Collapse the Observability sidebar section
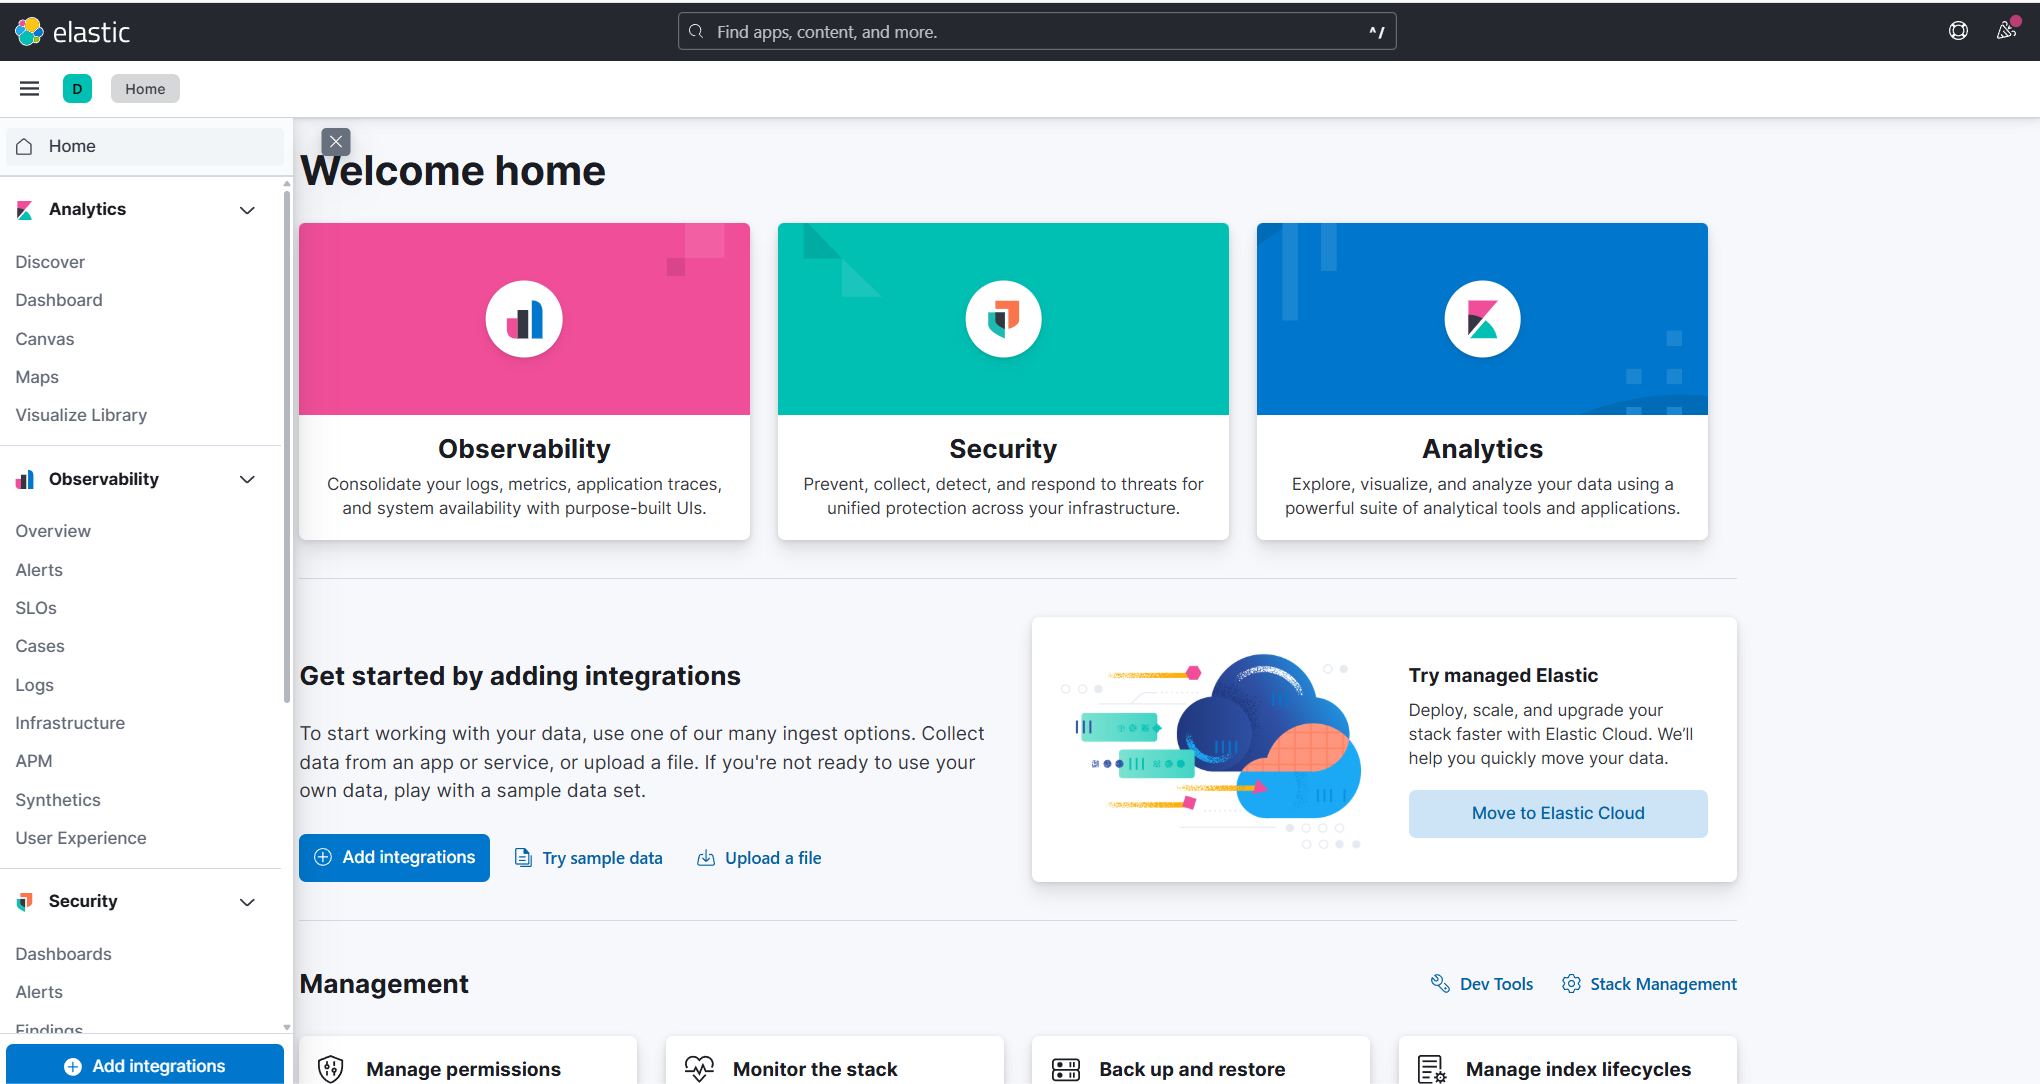 click(247, 480)
